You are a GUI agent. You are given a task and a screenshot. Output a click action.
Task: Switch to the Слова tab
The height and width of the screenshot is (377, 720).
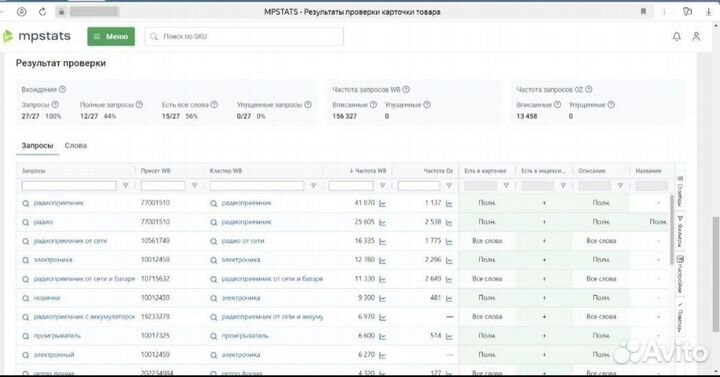click(76, 146)
